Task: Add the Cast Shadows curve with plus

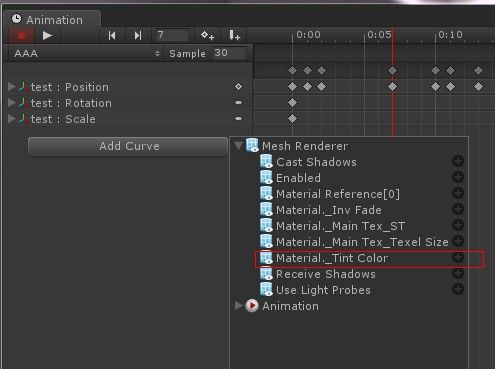Action: 458,161
